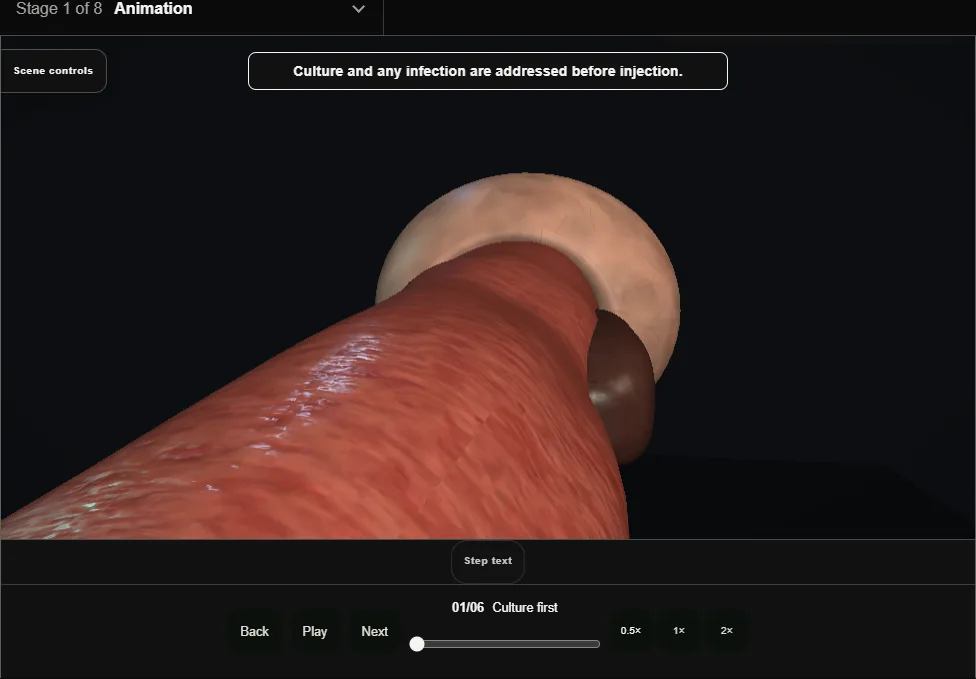Go to previous step with Back
The image size is (976, 679).
(x=255, y=632)
